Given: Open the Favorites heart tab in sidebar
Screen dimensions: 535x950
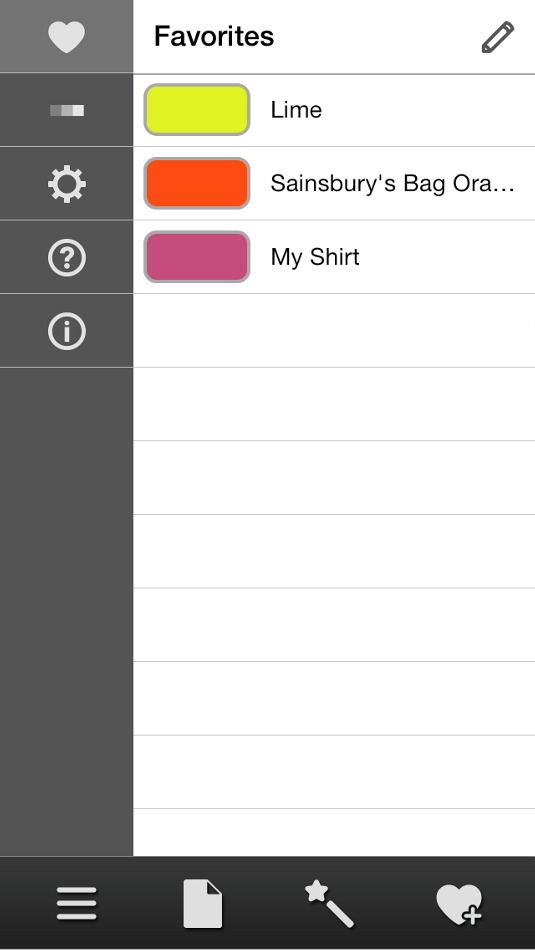Looking at the screenshot, I should (x=67, y=36).
